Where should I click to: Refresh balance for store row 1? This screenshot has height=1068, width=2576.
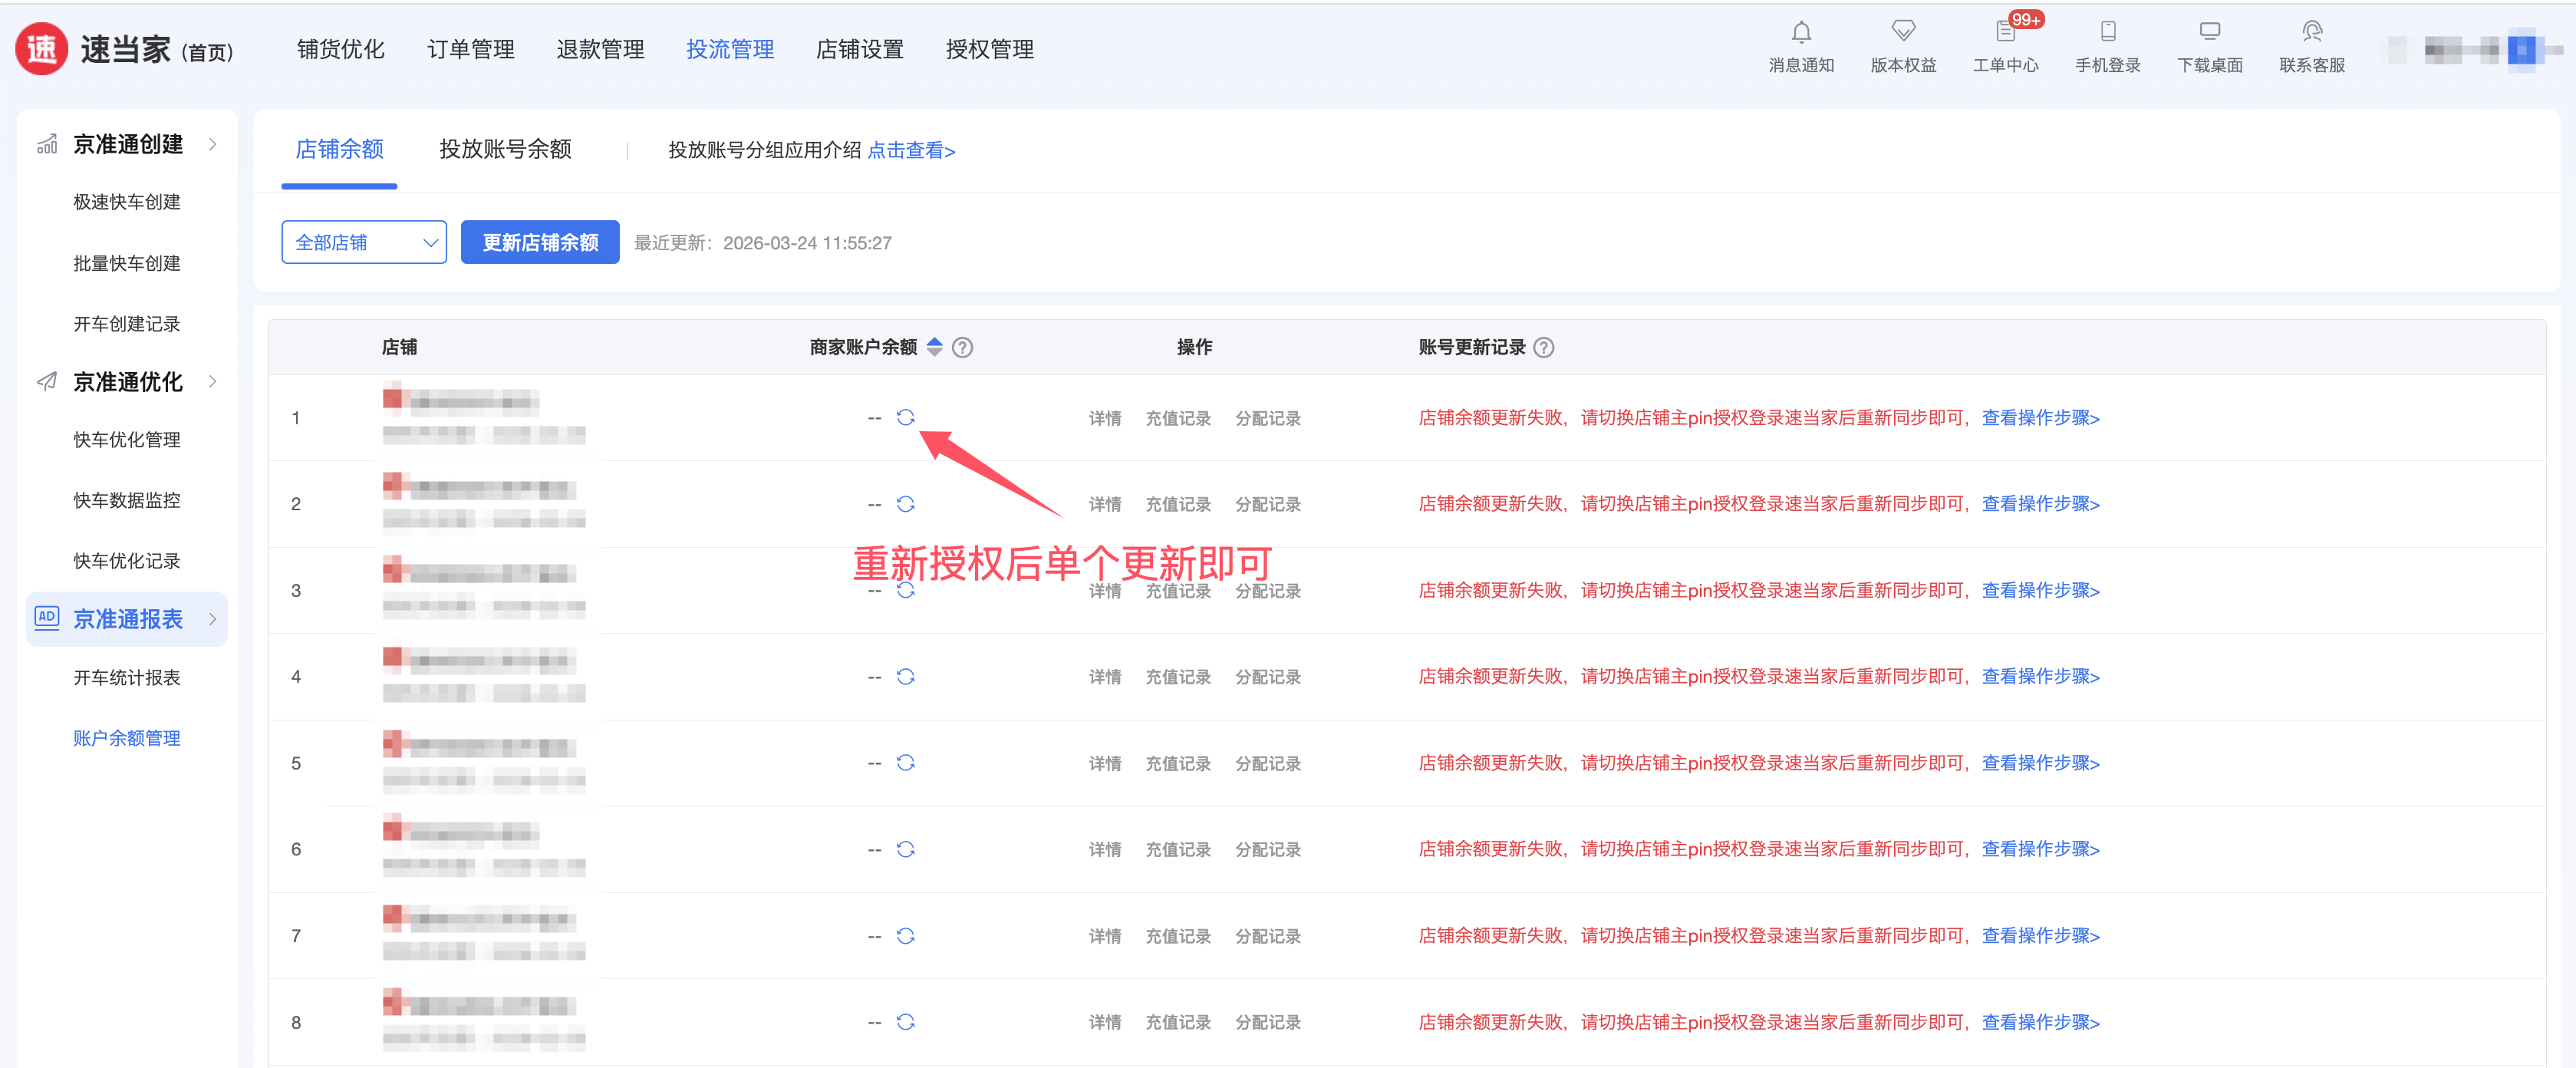[x=905, y=418]
